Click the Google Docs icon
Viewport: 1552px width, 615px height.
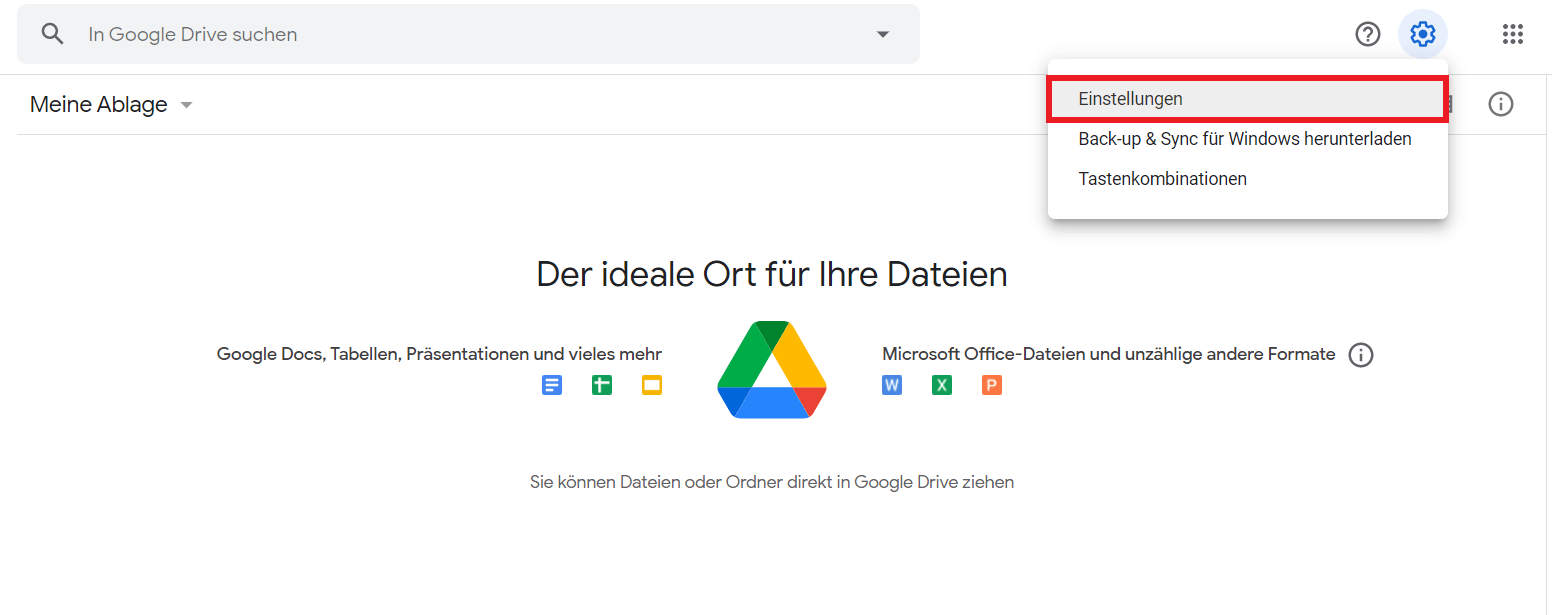point(552,385)
